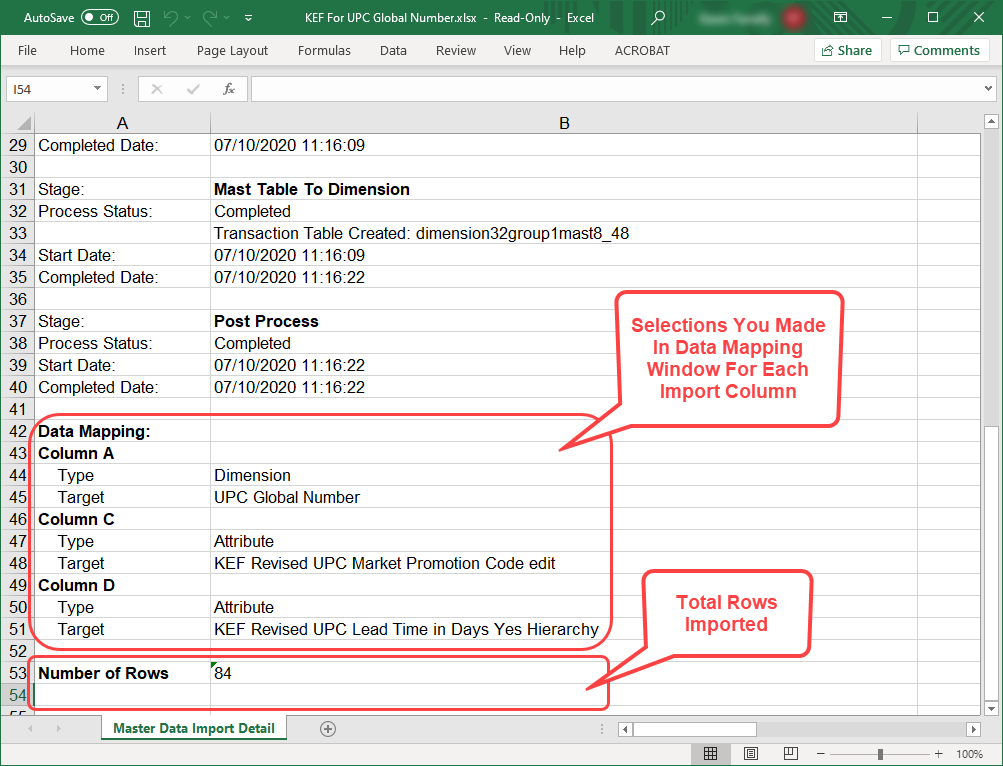The width and height of the screenshot is (1003, 766).
Task: Switch to Page Layout view icon
Action: tap(750, 754)
